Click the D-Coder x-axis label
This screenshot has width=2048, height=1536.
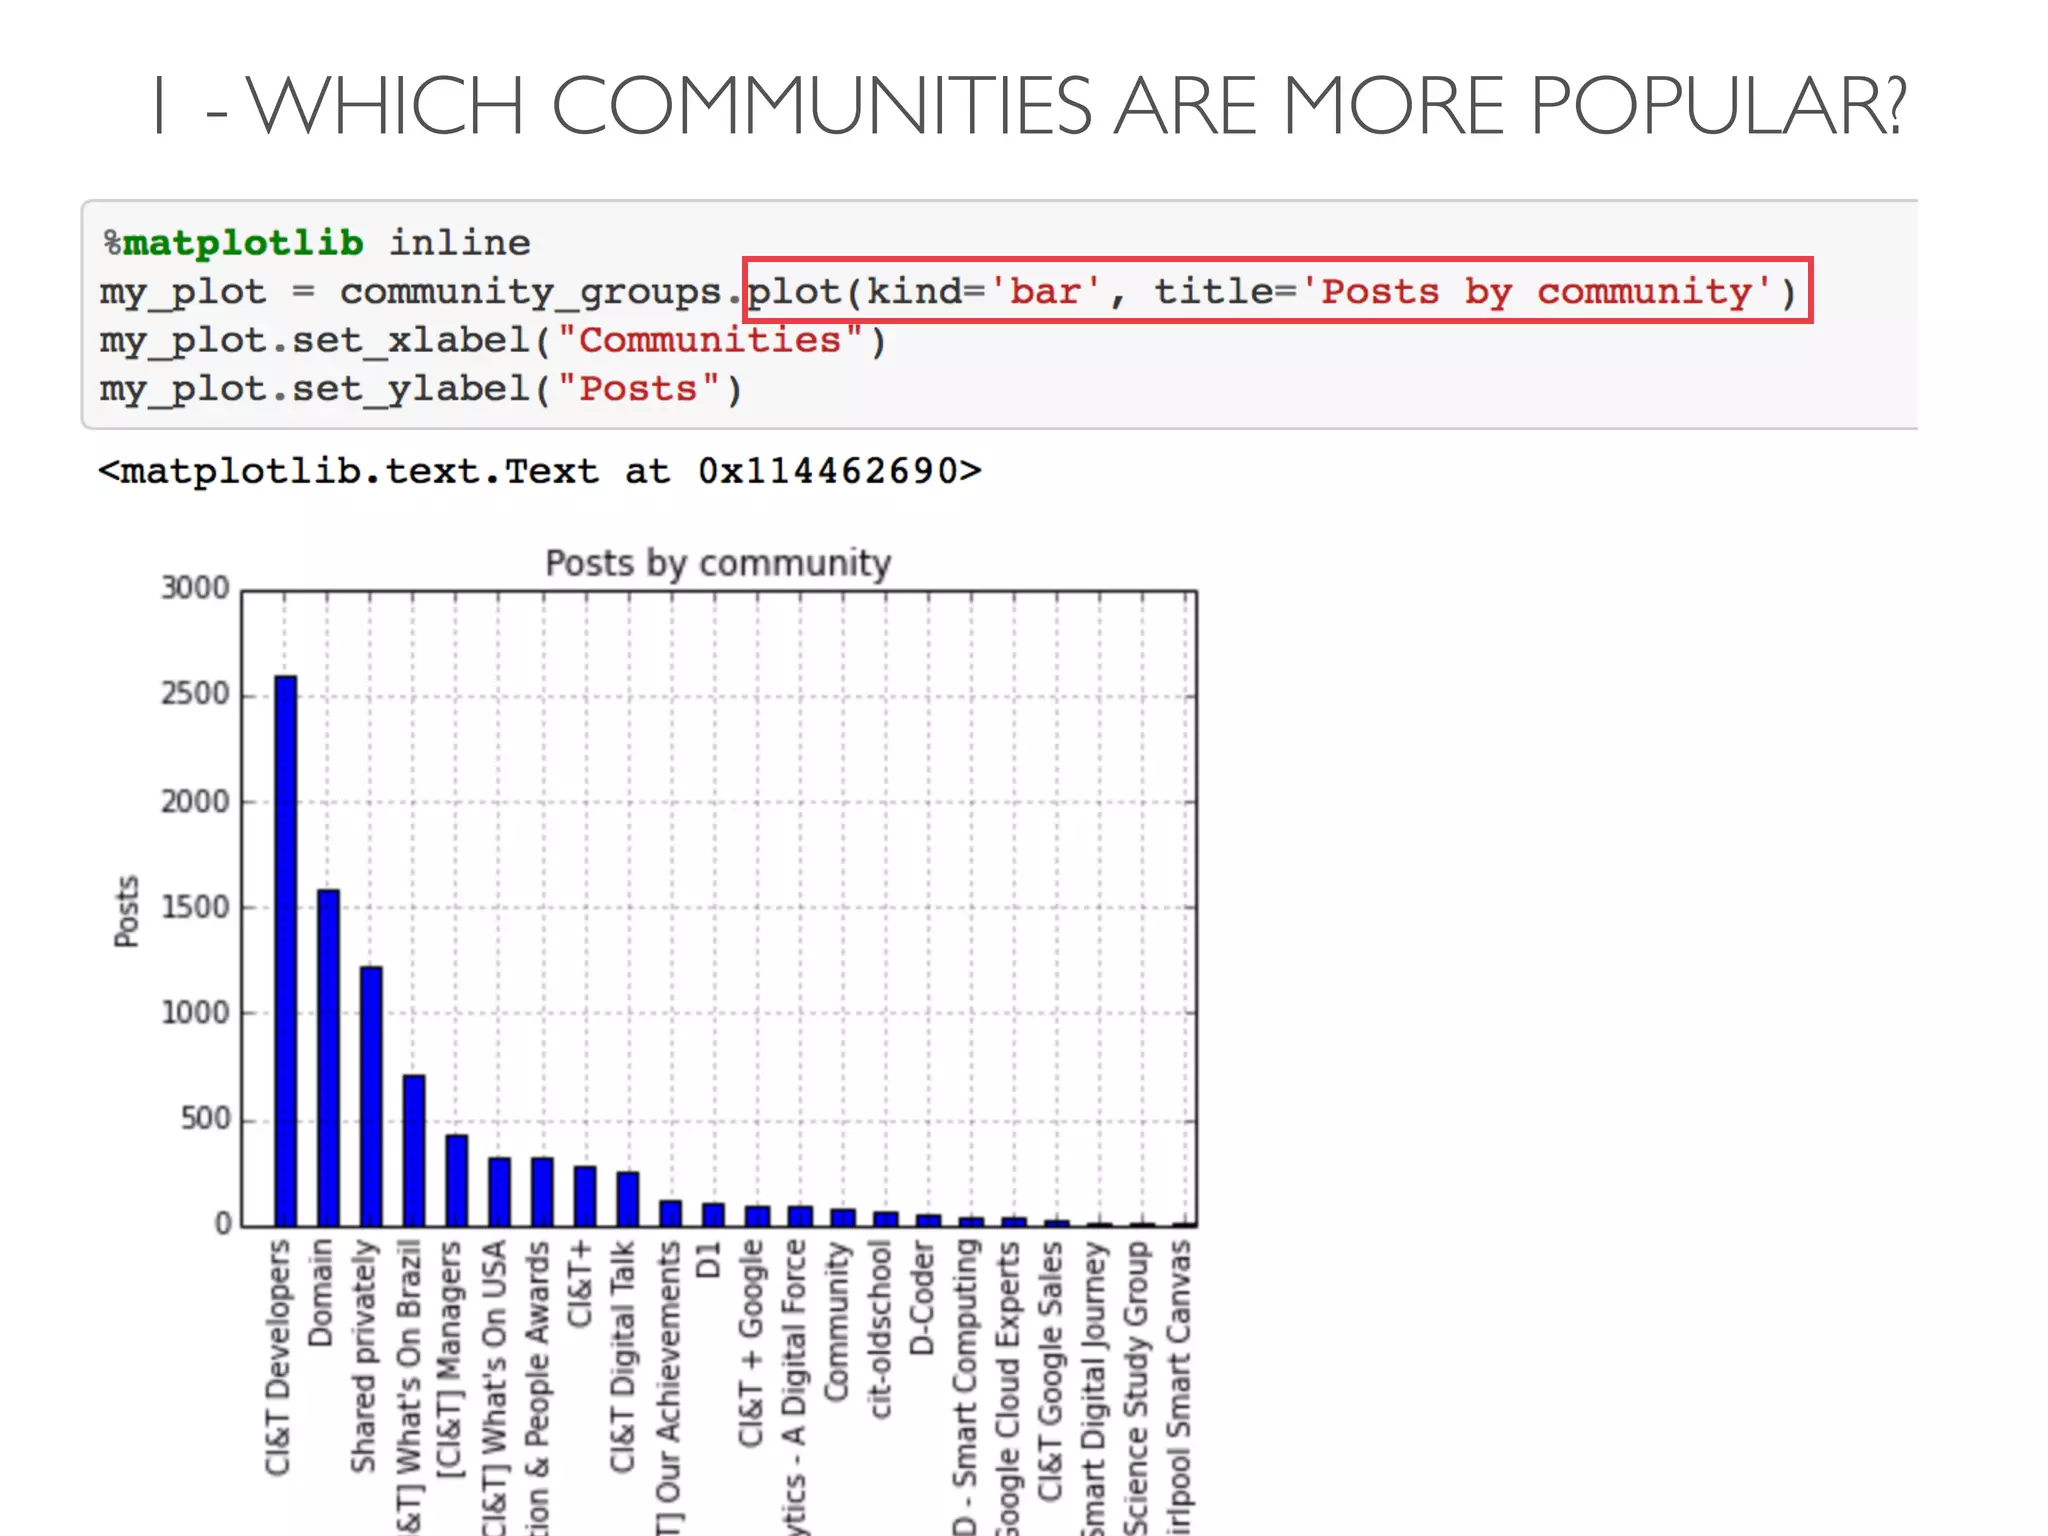coord(921,1298)
